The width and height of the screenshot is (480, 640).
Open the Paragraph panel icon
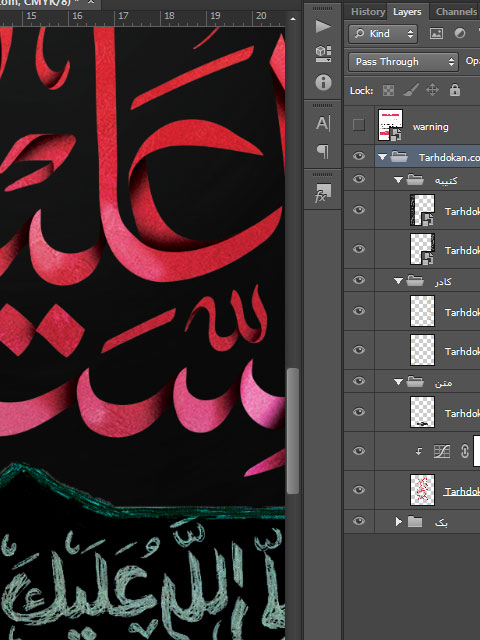point(323,151)
